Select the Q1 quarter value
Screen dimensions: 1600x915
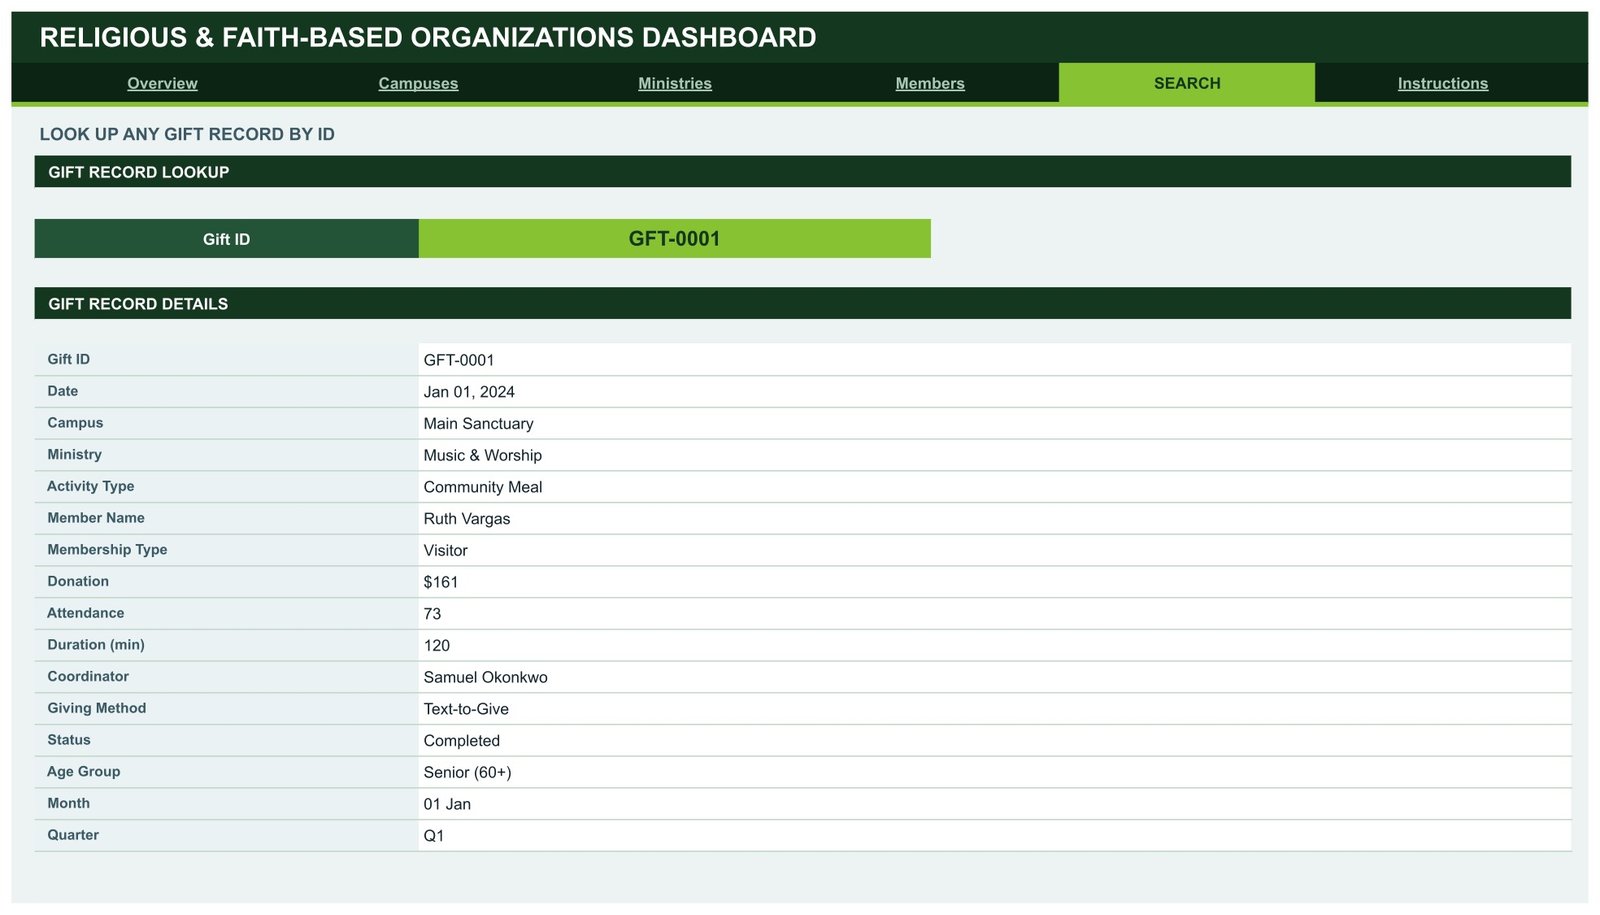pos(433,836)
